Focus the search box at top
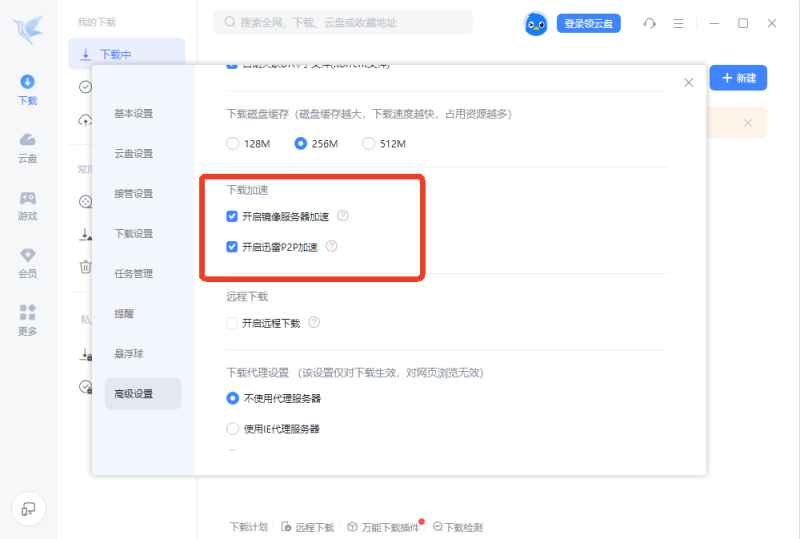 343,22
